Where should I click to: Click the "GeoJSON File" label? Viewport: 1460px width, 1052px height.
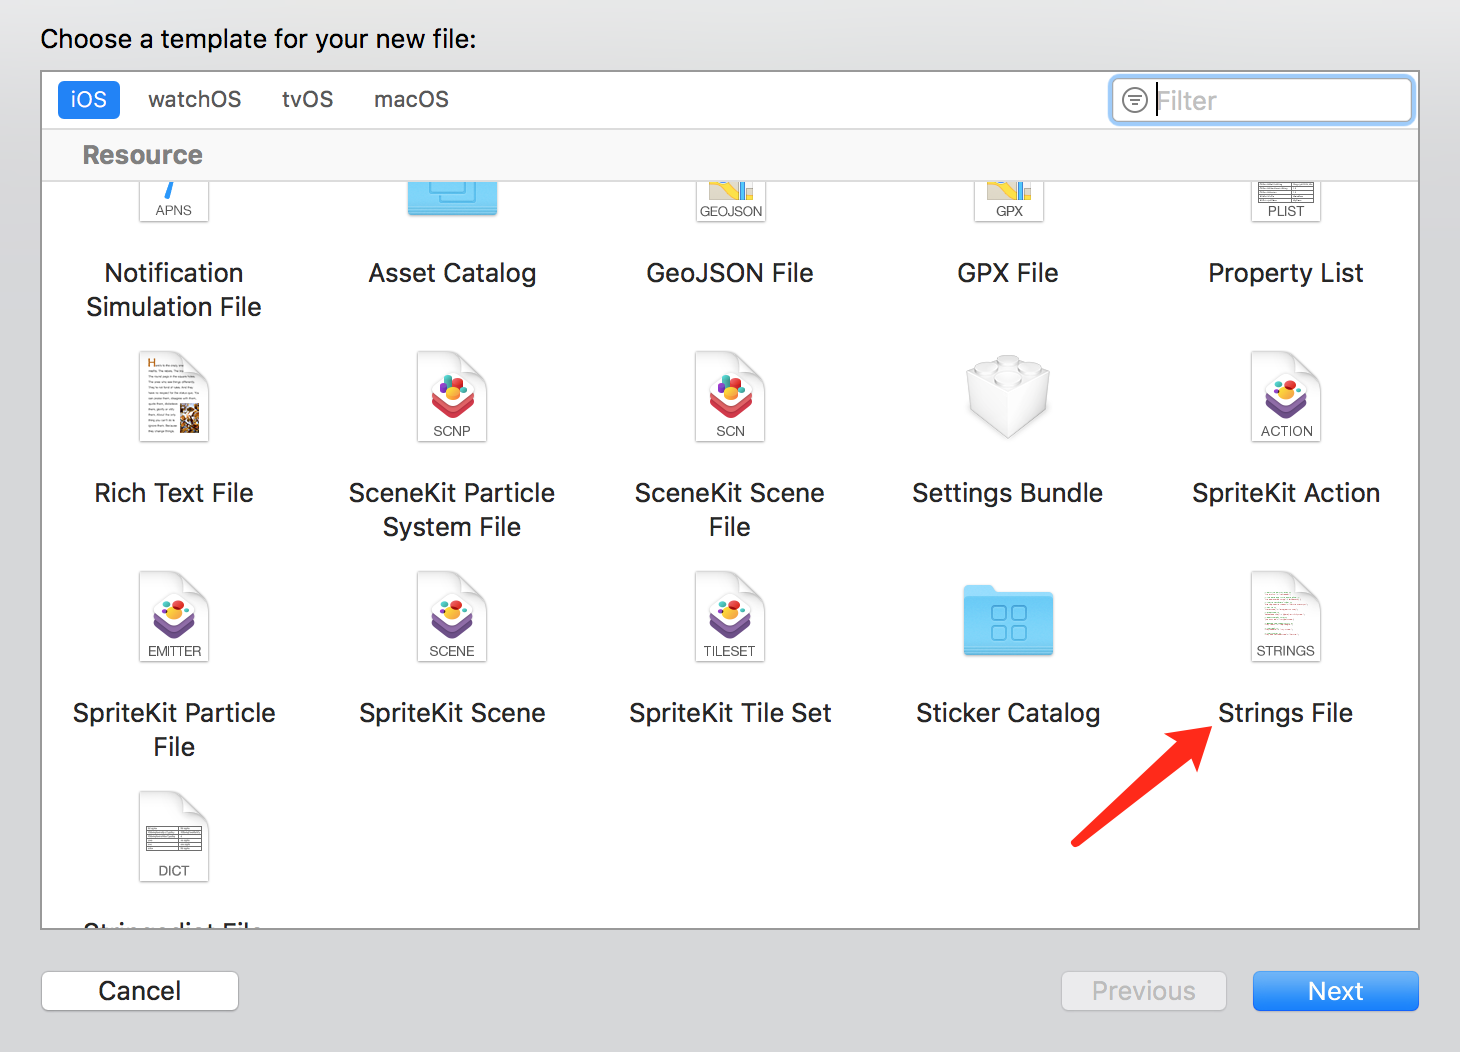730,273
